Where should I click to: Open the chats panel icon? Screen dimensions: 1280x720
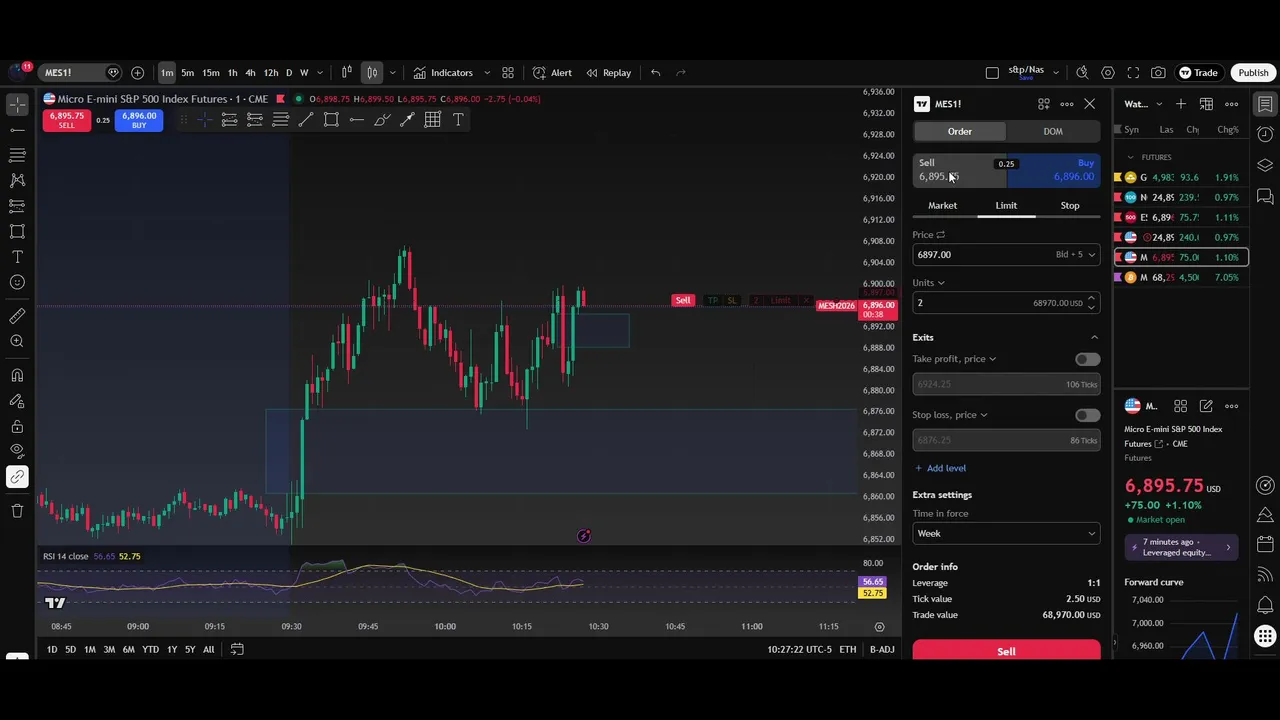click(x=1265, y=196)
